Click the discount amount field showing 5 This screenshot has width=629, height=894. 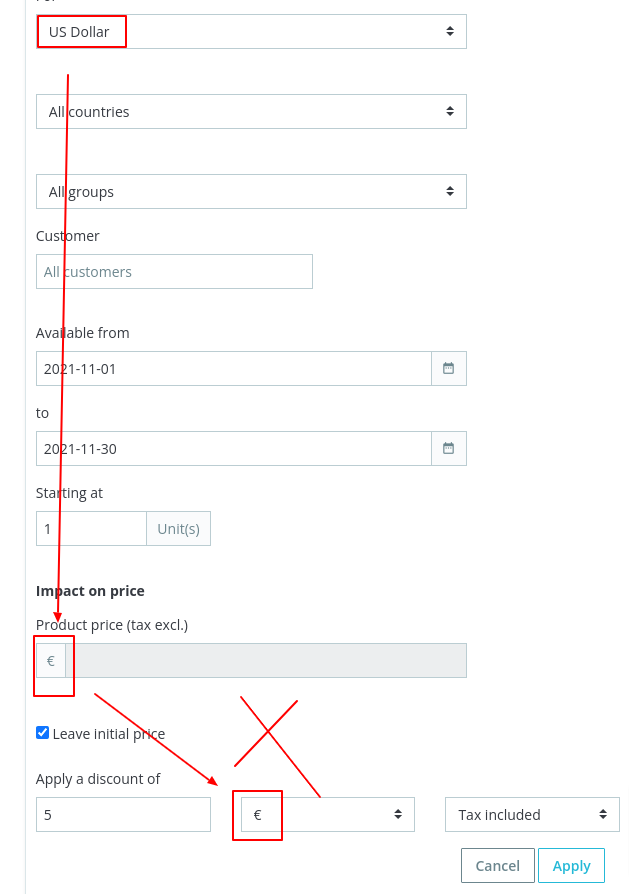(x=122, y=814)
